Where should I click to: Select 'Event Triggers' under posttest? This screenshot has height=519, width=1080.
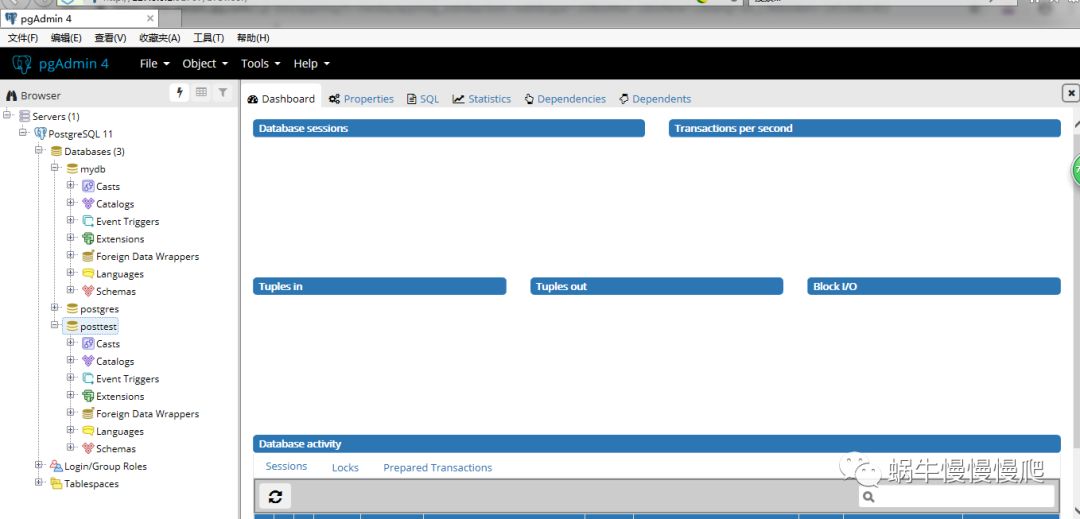(x=127, y=379)
